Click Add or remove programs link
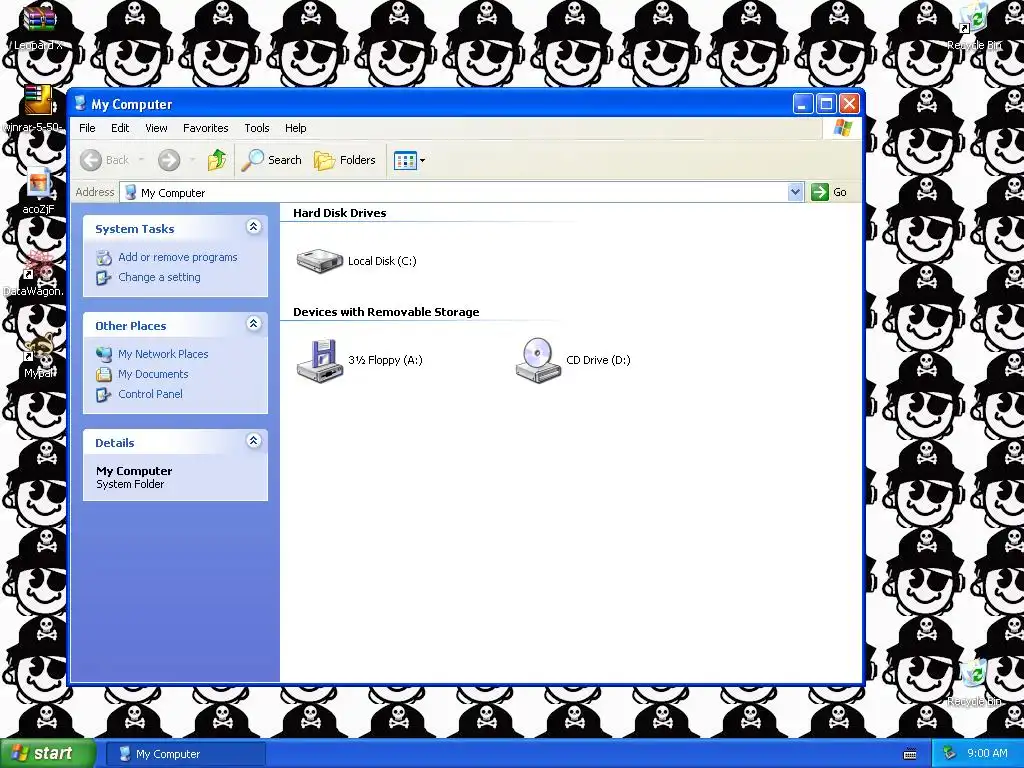 pos(178,257)
